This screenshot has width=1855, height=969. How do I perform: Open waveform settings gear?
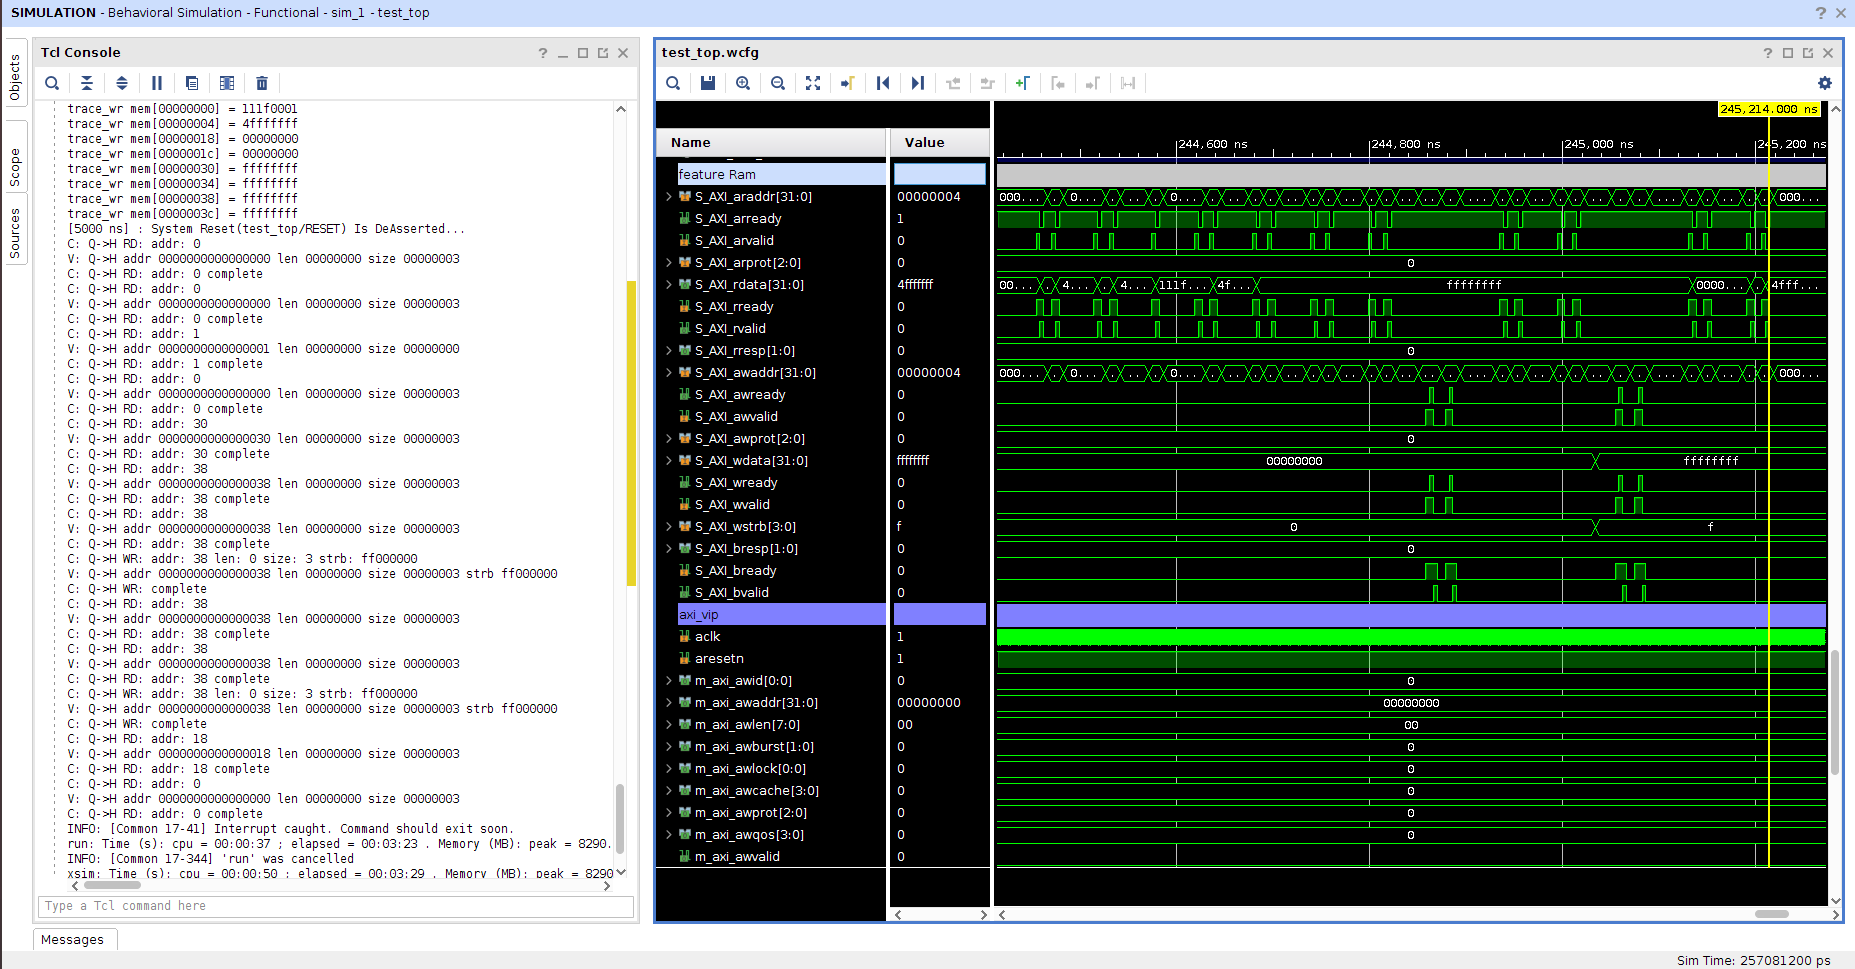(1825, 83)
